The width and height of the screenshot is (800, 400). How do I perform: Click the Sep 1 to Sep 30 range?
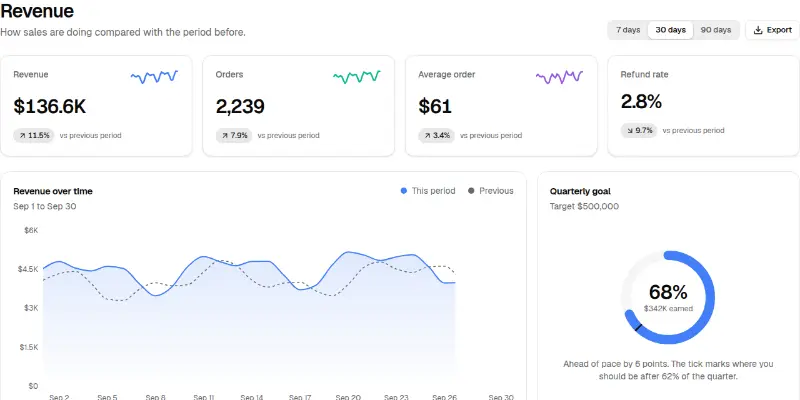45,207
